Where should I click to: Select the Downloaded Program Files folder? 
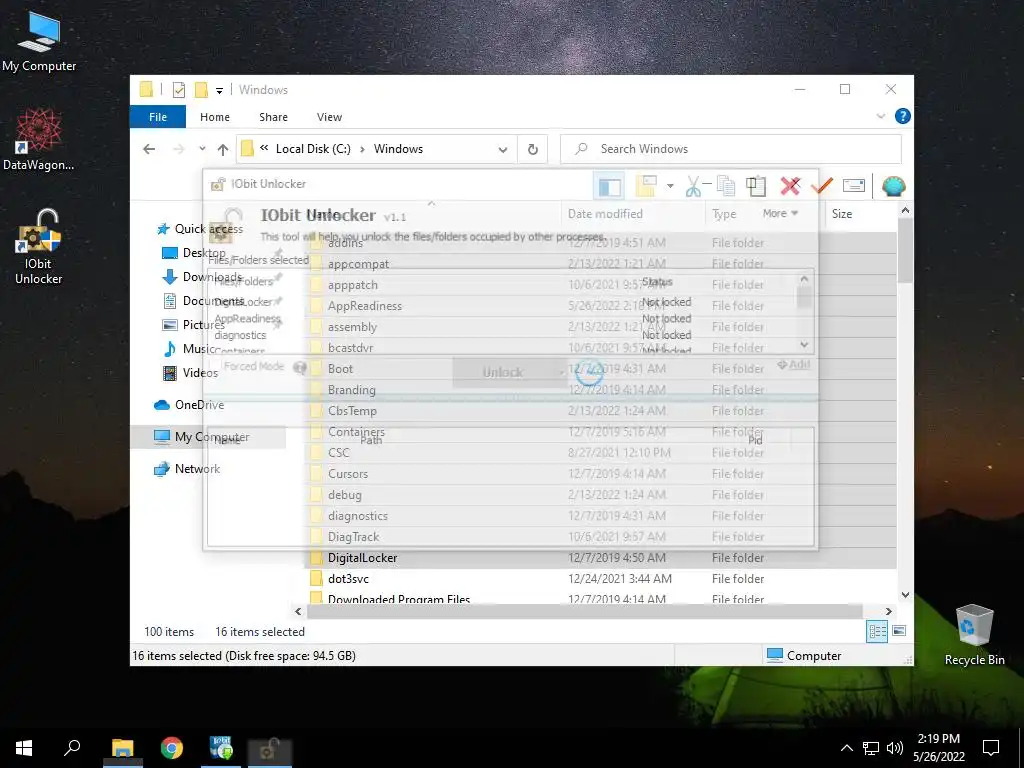click(x=399, y=598)
